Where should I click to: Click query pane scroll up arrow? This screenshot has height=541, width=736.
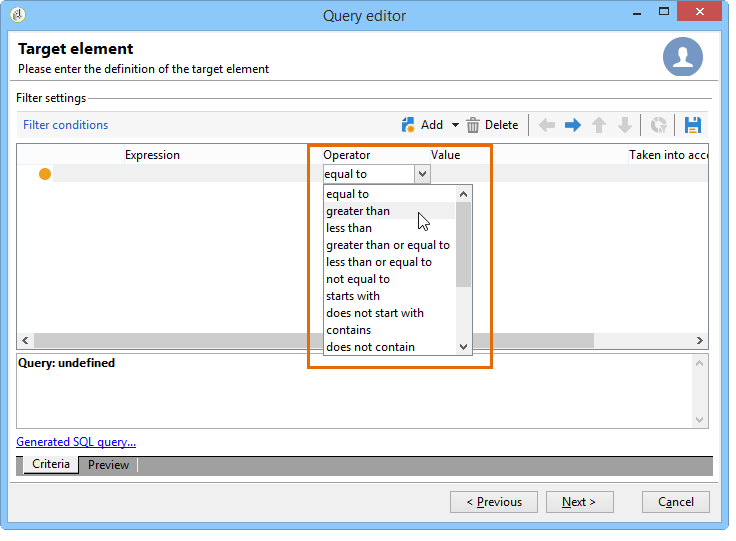[x=699, y=363]
